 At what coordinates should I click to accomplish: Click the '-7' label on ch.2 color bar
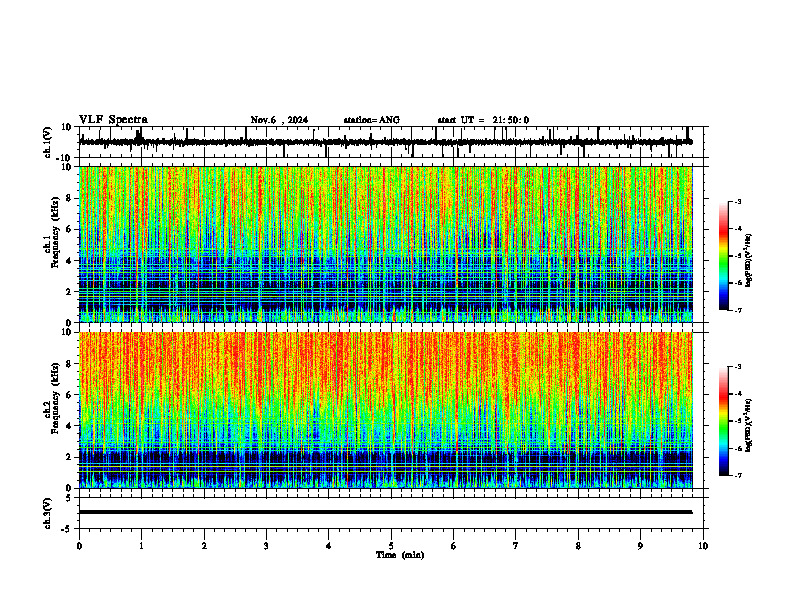[737, 475]
